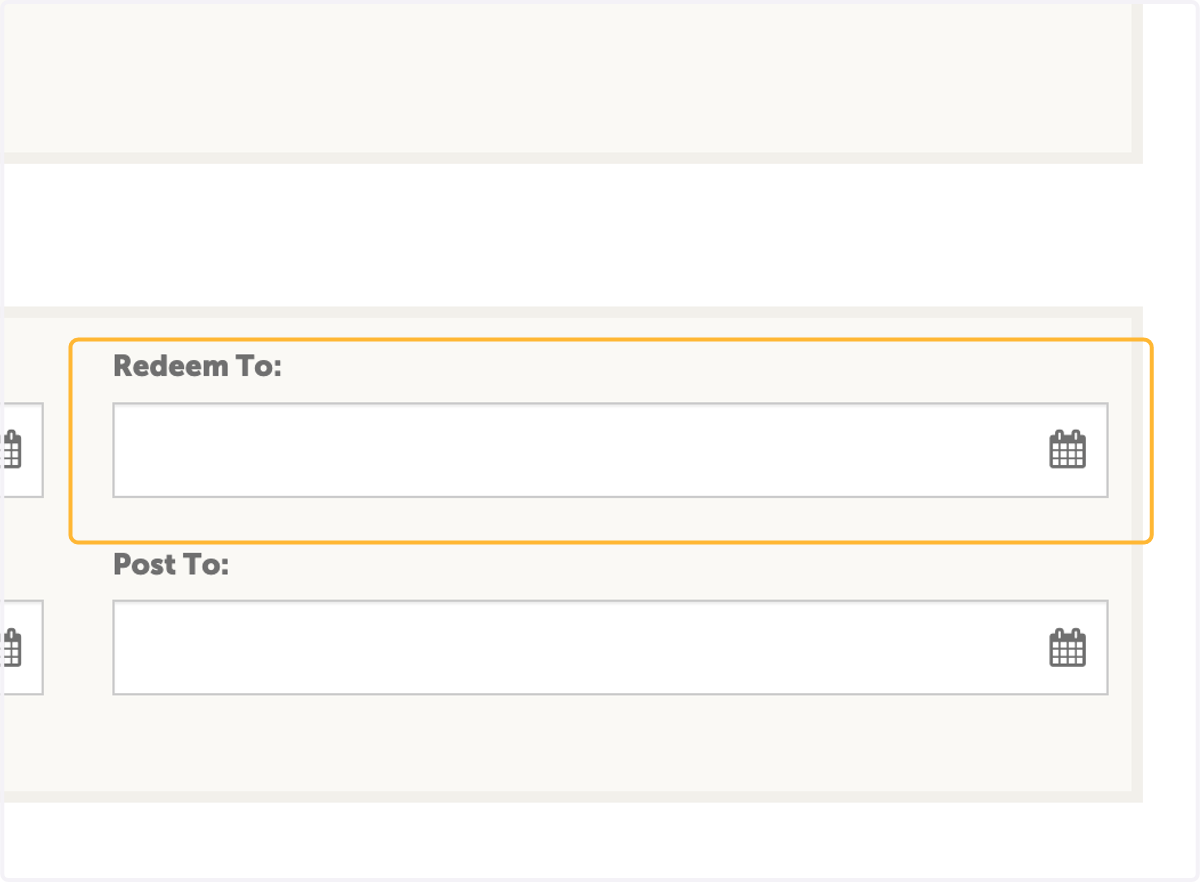Open the Post To calendar picker

click(x=1067, y=647)
